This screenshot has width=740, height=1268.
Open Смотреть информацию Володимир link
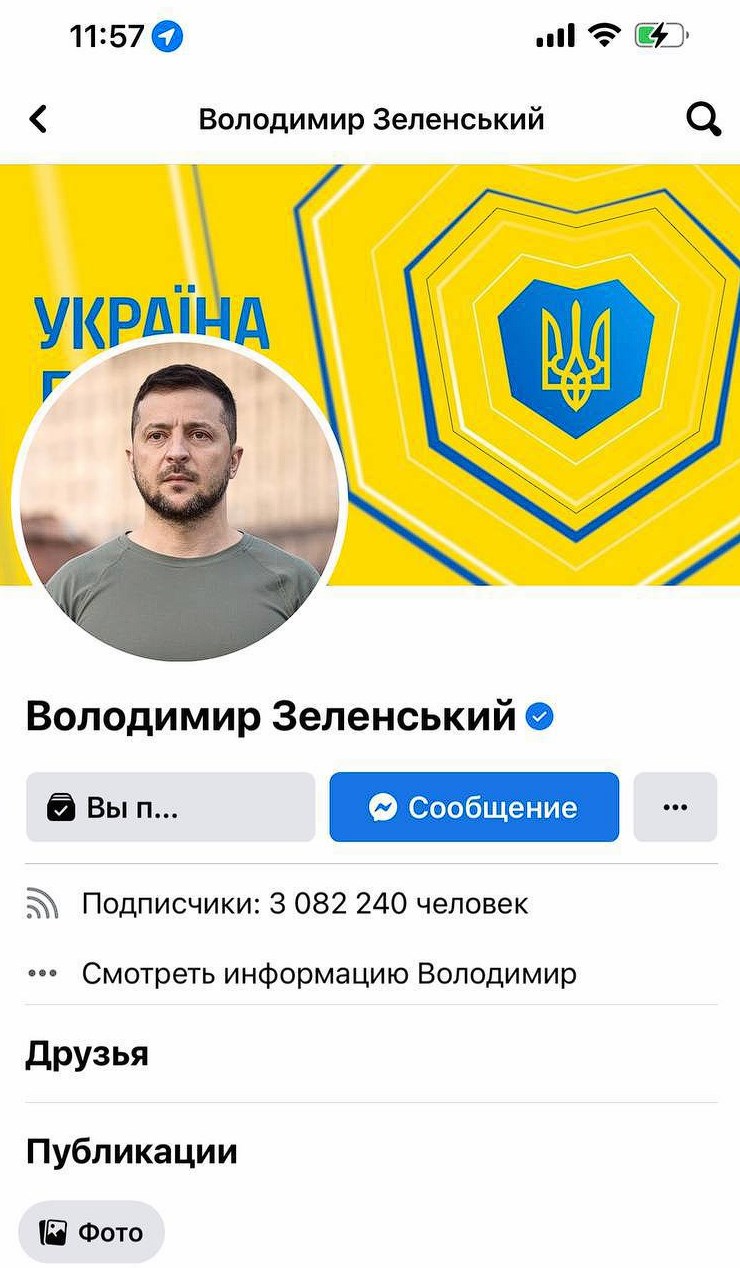point(329,973)
